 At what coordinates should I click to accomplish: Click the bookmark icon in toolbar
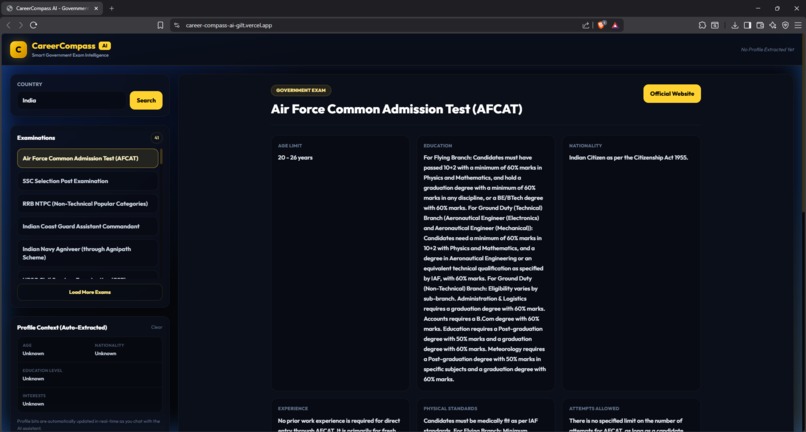tap(160, 25)
